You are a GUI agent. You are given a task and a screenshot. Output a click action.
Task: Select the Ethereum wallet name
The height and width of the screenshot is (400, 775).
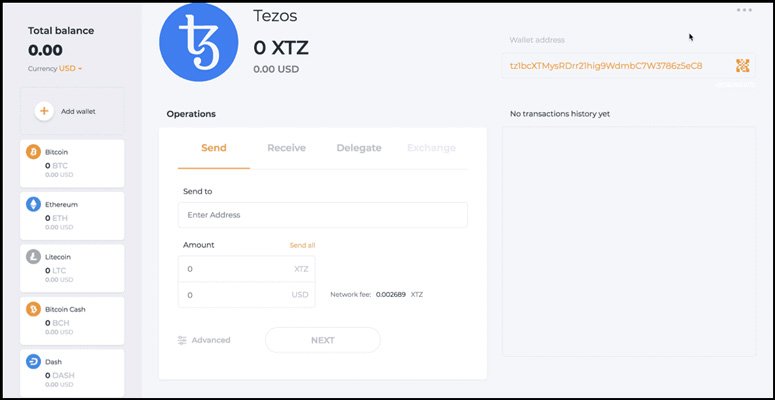coord(61,204)
